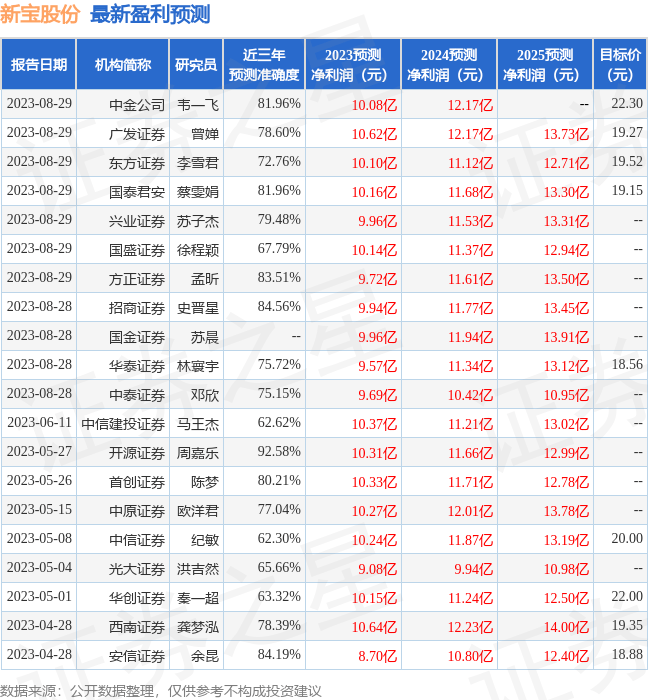This screenshot has width=648, height=700.
Task: Select analyst 龚梦泓 from 西南证券
Action: point(198,626)
